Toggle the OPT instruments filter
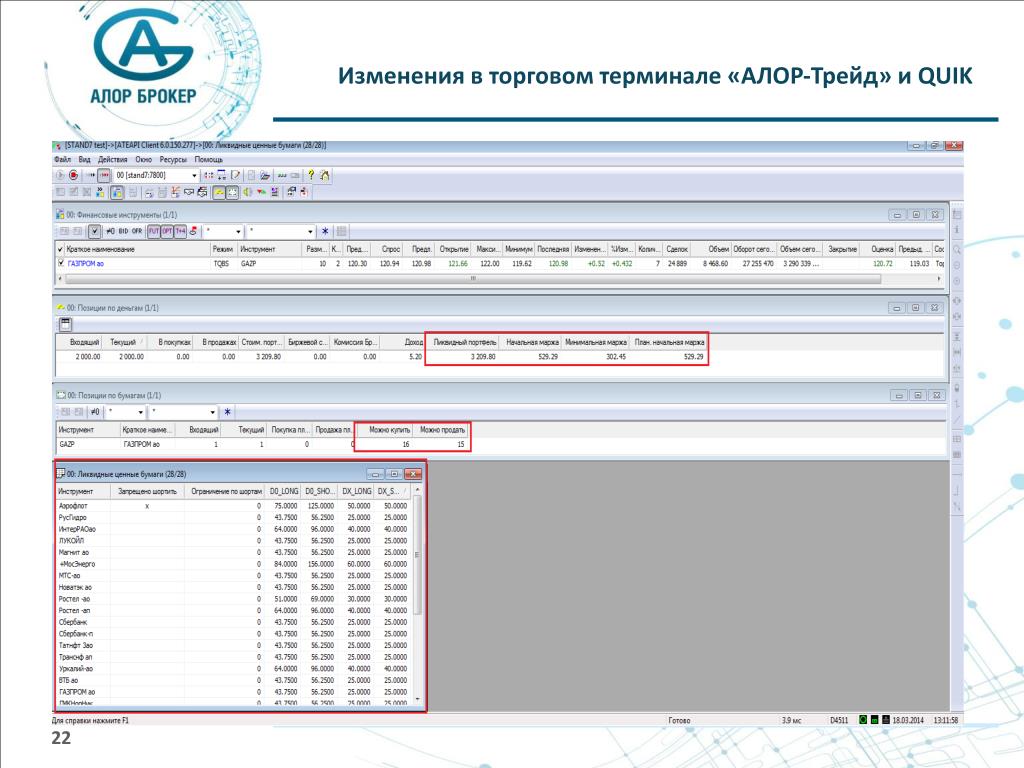This screenshot has width=1024, height=768. tap(167, 231)
